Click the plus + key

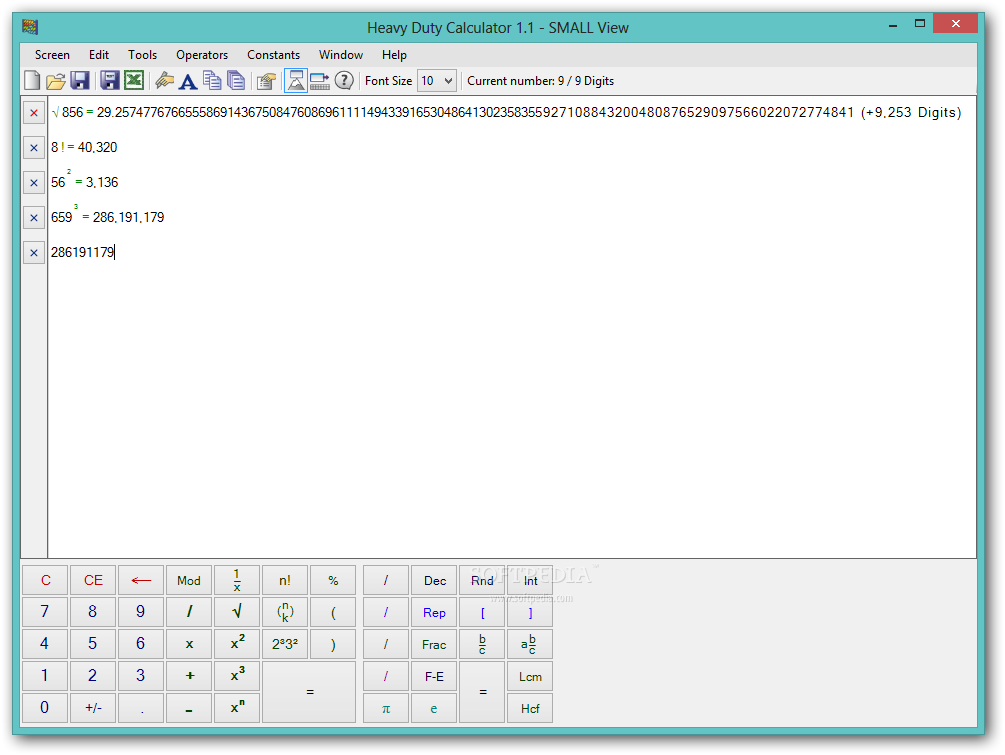coord(189,676)
